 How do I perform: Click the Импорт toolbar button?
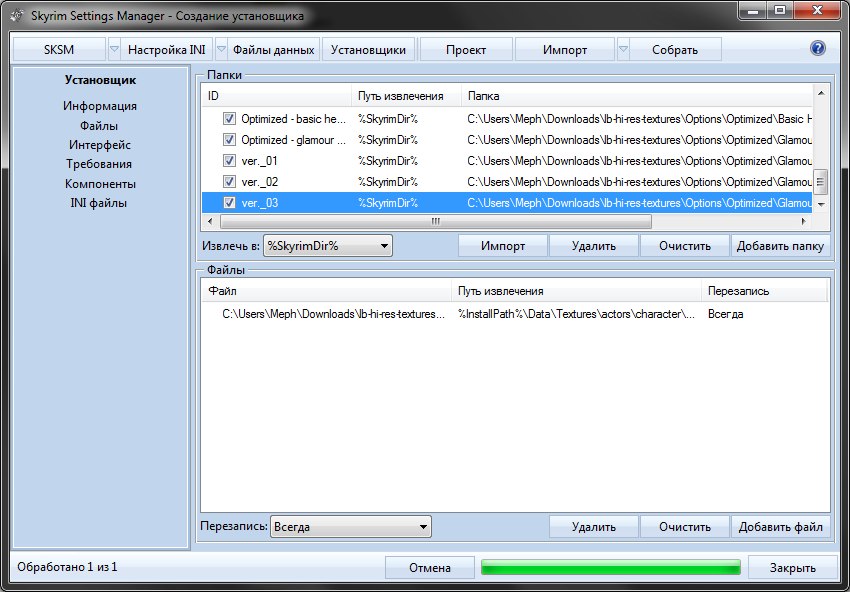pos(565,49)
